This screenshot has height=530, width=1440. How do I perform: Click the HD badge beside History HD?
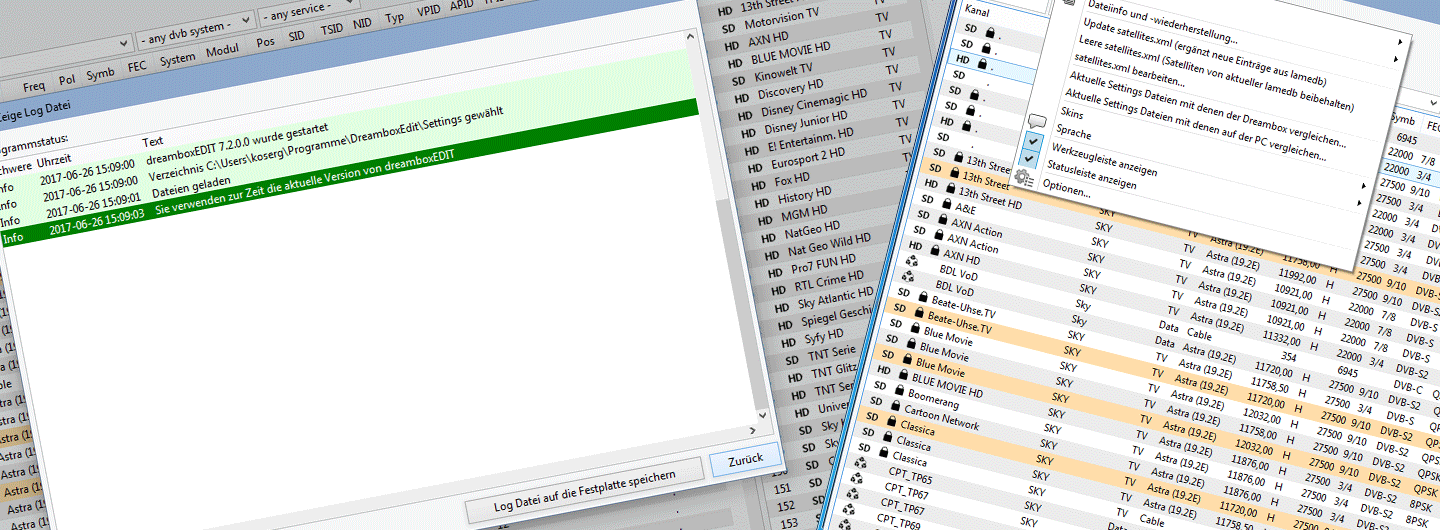pyautogui.click(x=761, y=203)
